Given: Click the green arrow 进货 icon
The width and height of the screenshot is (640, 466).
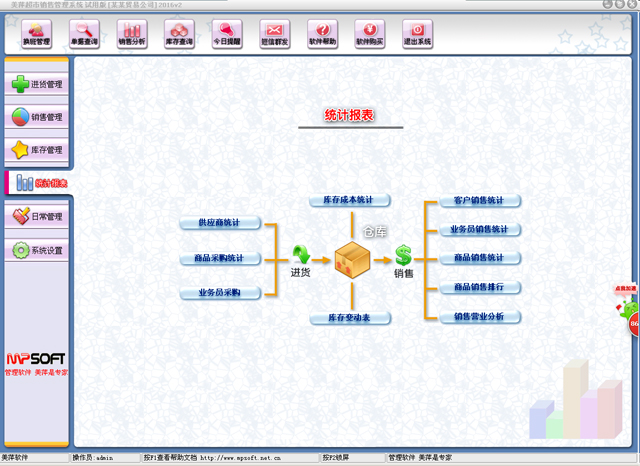Looking at the screenshot, I should pos(300,256).
